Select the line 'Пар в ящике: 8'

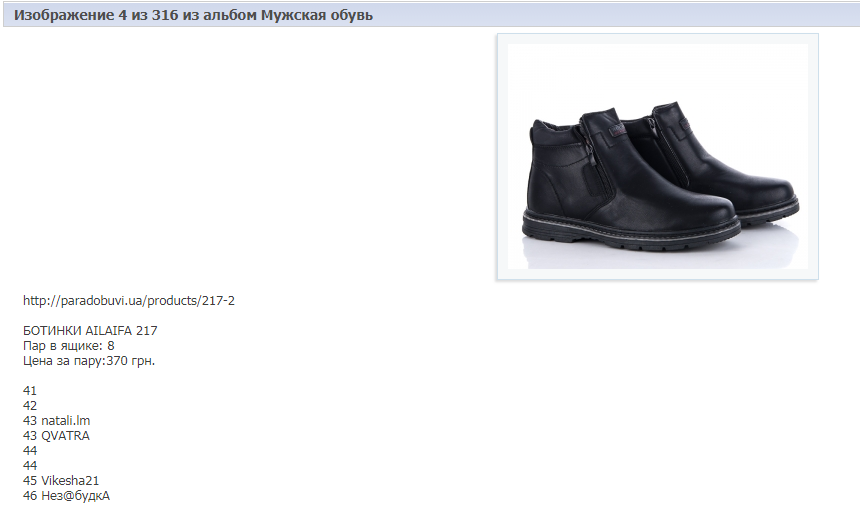[x=69, y=346]
